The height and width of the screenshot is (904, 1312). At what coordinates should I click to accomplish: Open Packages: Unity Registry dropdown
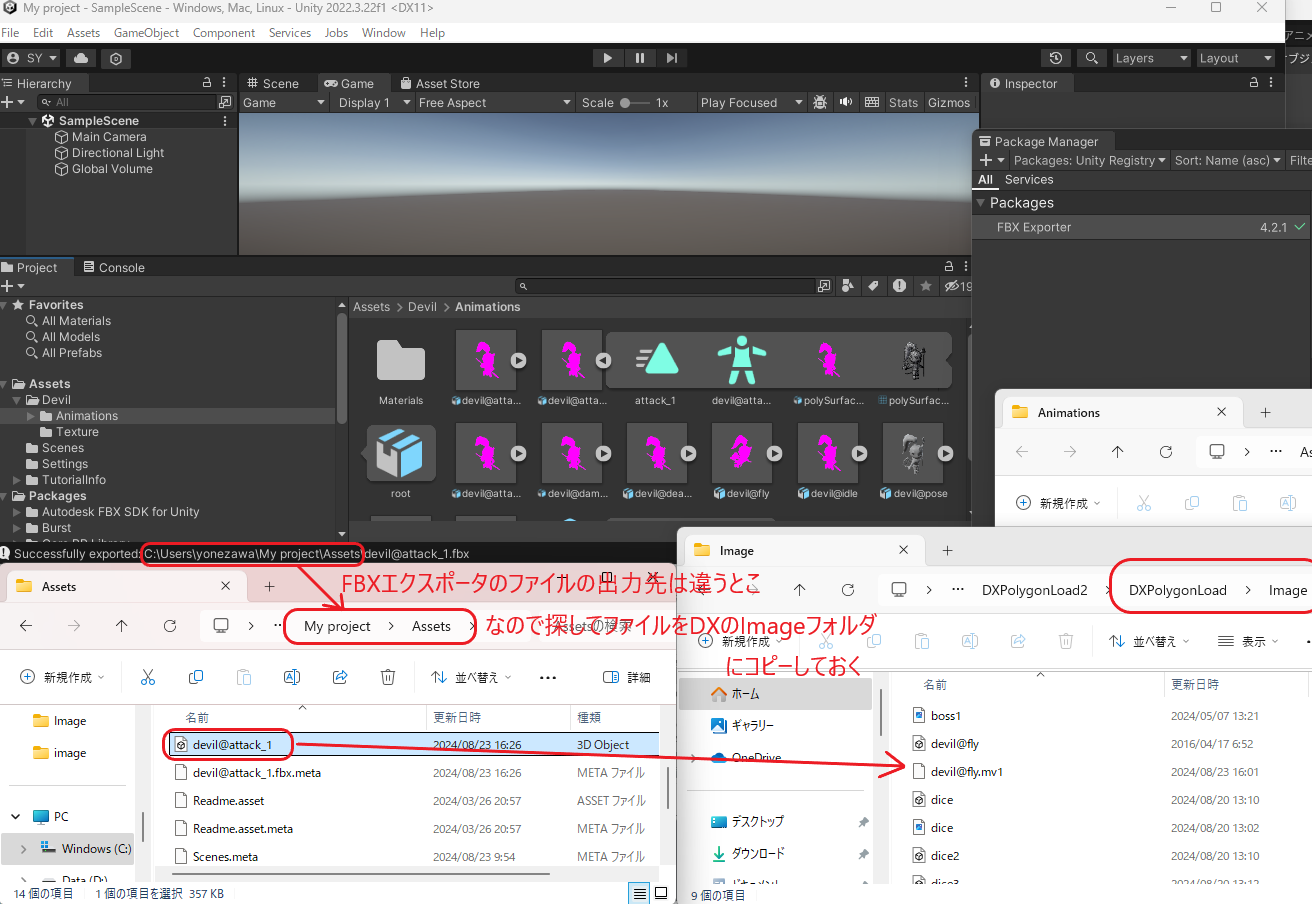tap(1089, 160)
